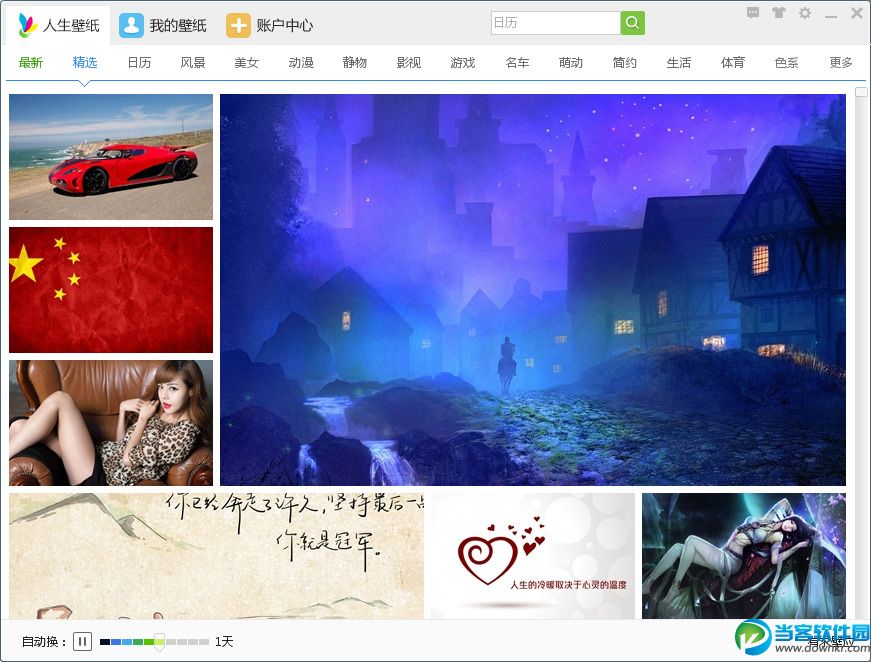Open 账户中心 account center
Screen dimensions: 871x662
[269, 25]
